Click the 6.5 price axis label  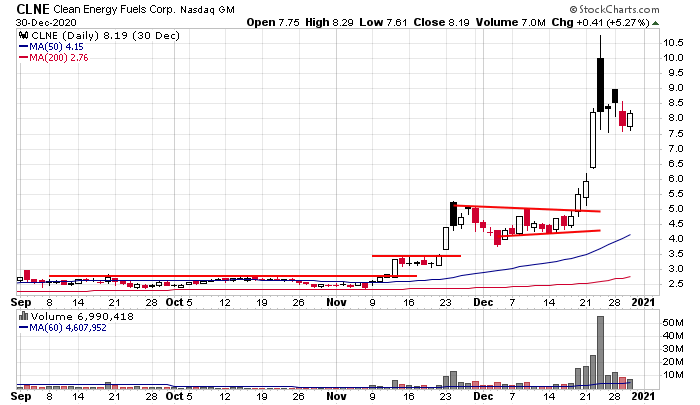(x=675, y=164)
